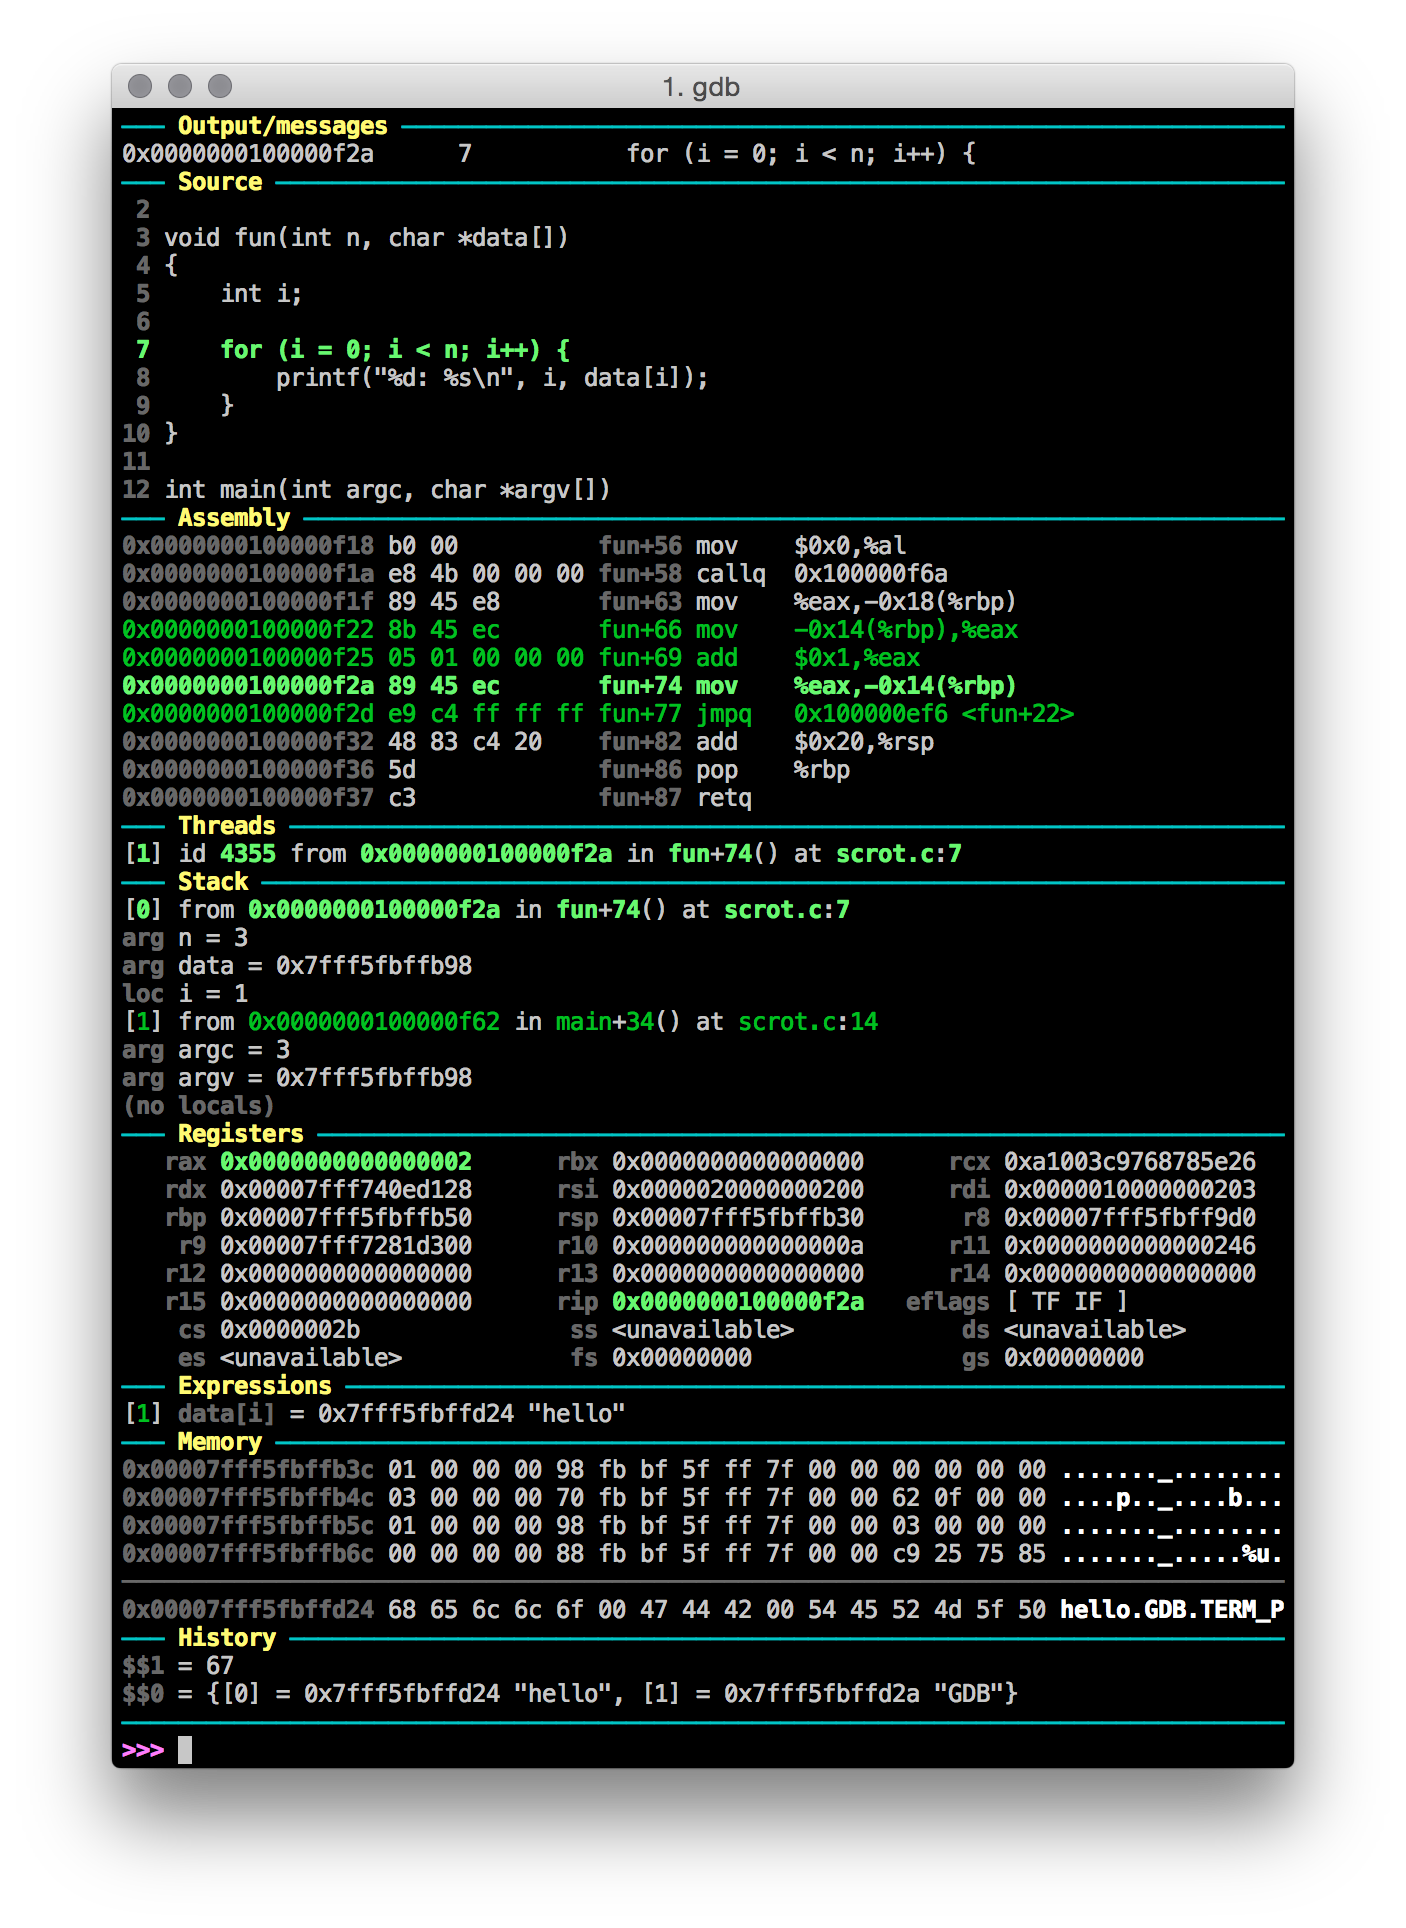
Task: Click 'arg n = 3' stack entry
Action: coord(185,938)
